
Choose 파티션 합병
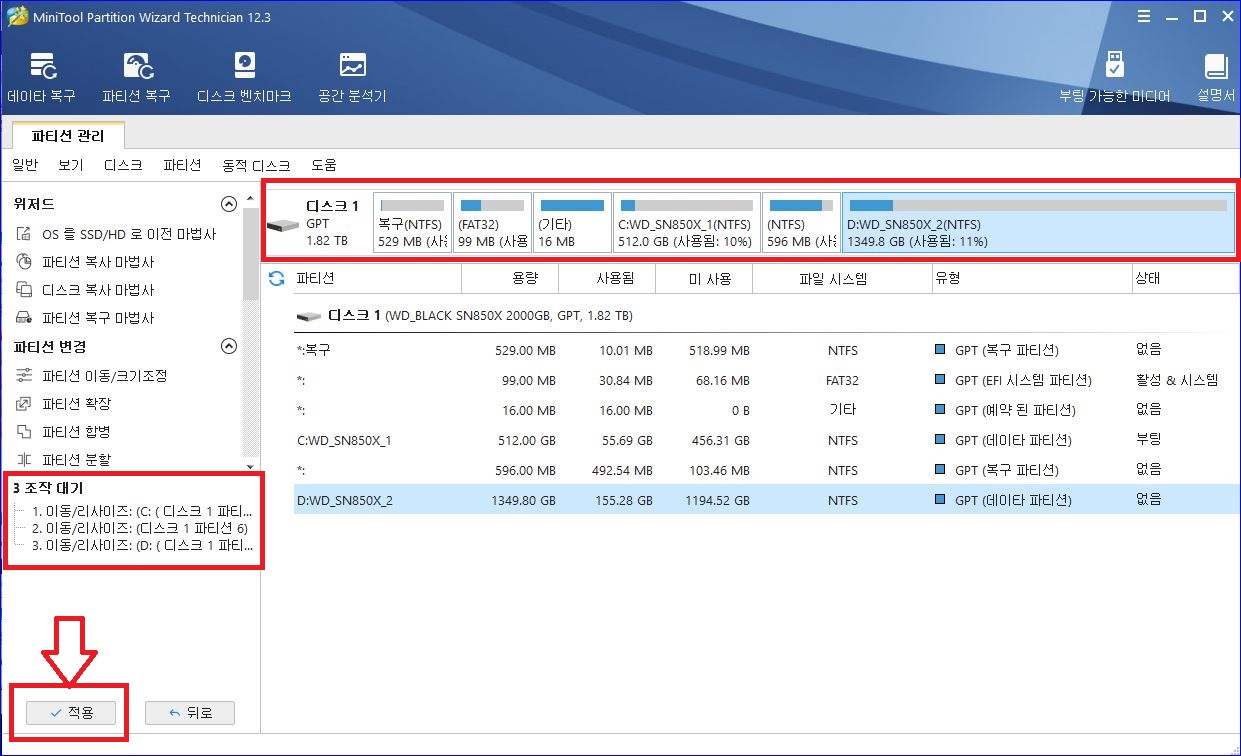[64, 432]
